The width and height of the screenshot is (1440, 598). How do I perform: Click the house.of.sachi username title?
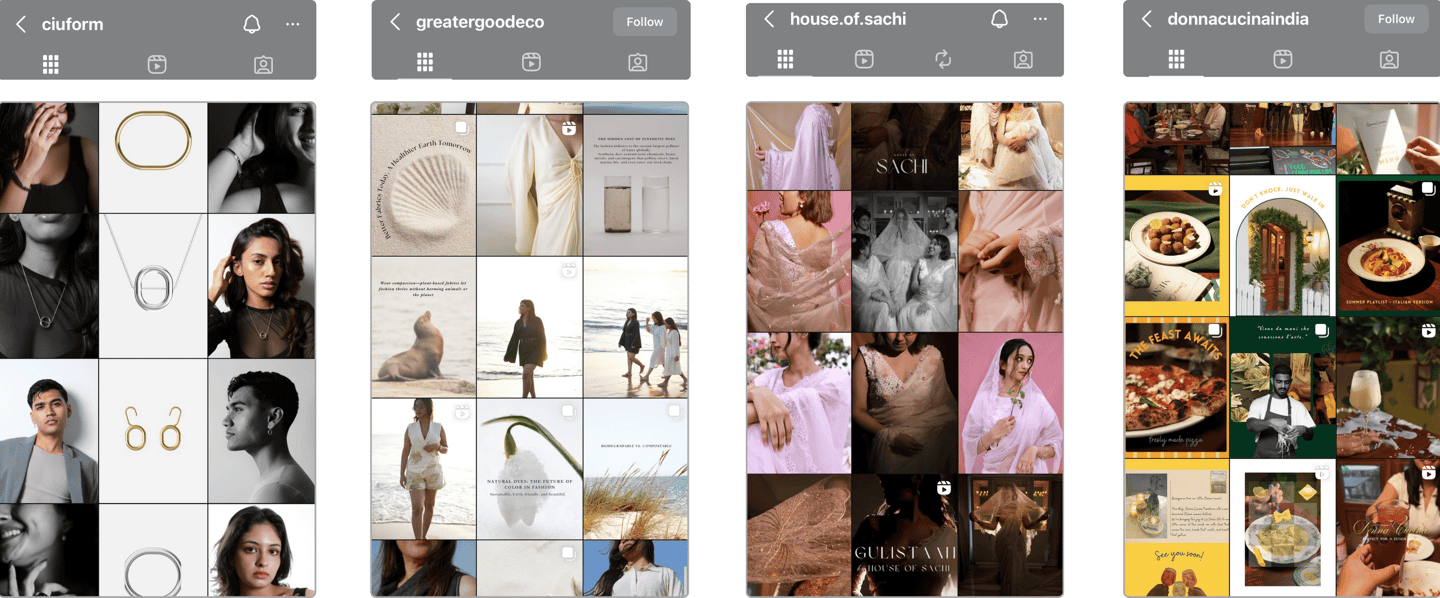[848, 19]
